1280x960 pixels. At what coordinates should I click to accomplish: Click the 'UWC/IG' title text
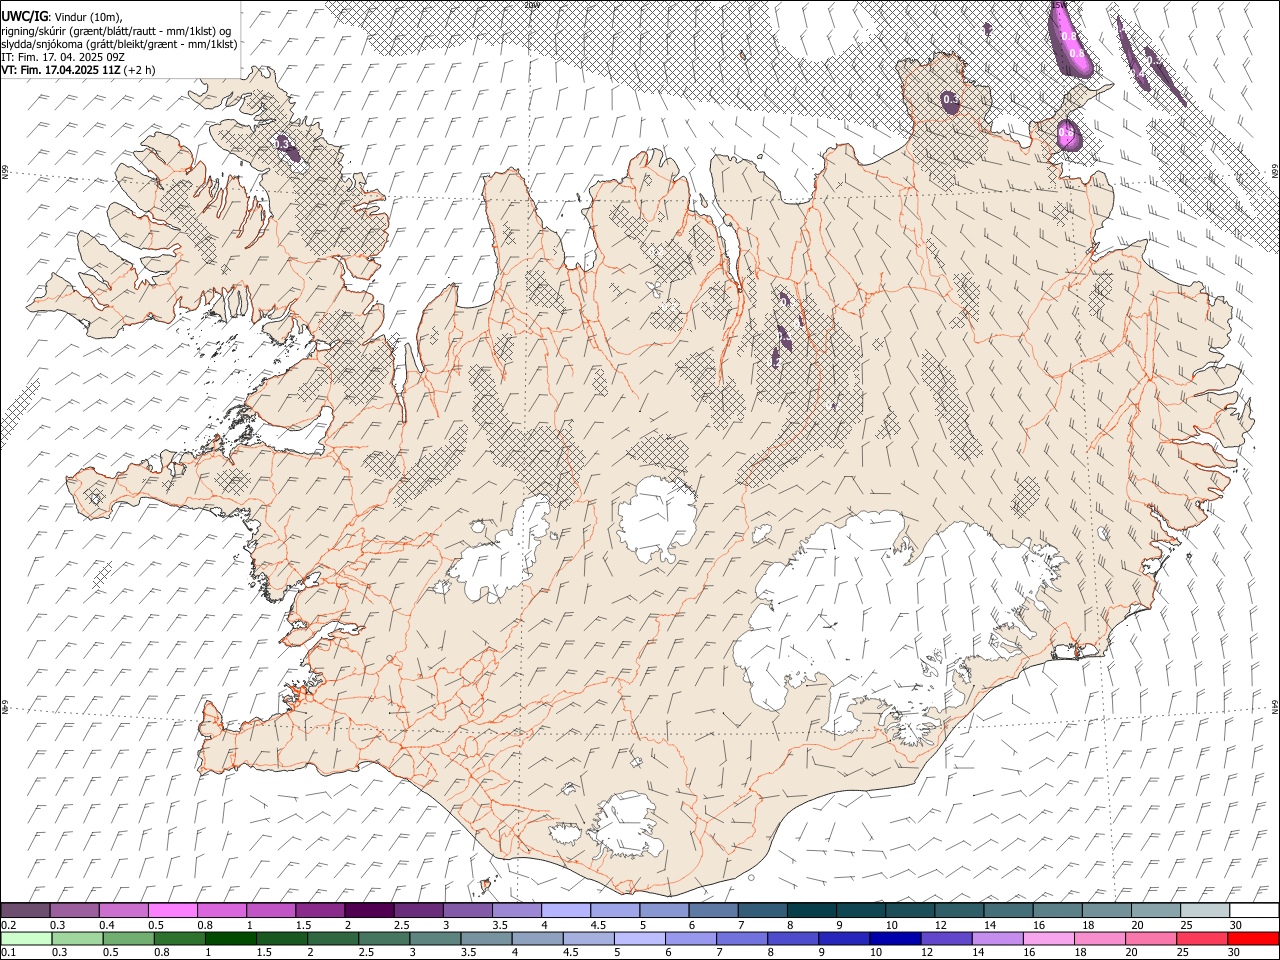point(24,16)
